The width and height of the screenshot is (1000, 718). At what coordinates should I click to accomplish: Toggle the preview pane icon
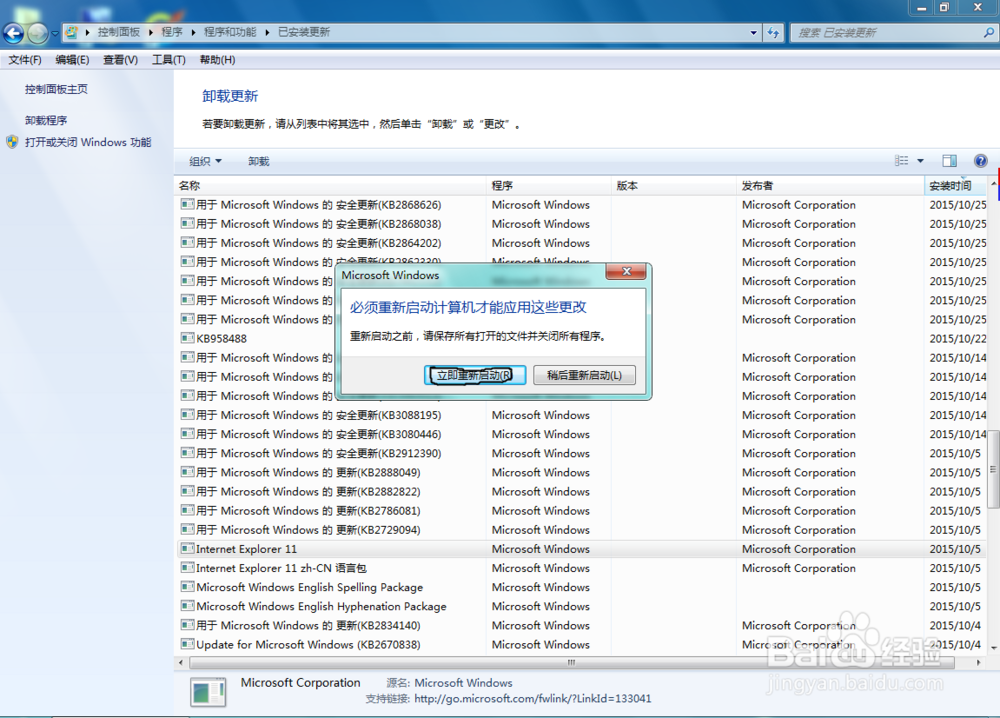(x=950, y=161)
